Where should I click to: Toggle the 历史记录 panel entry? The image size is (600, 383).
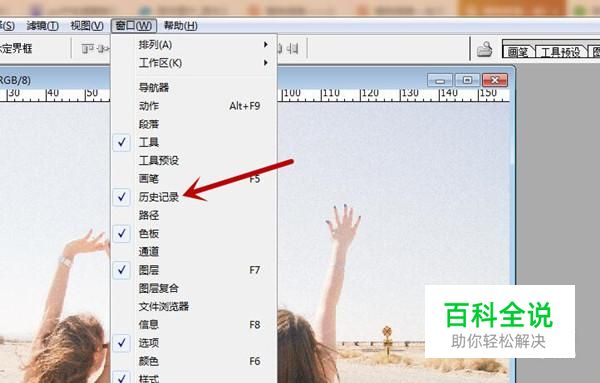[x=194, y=197]
